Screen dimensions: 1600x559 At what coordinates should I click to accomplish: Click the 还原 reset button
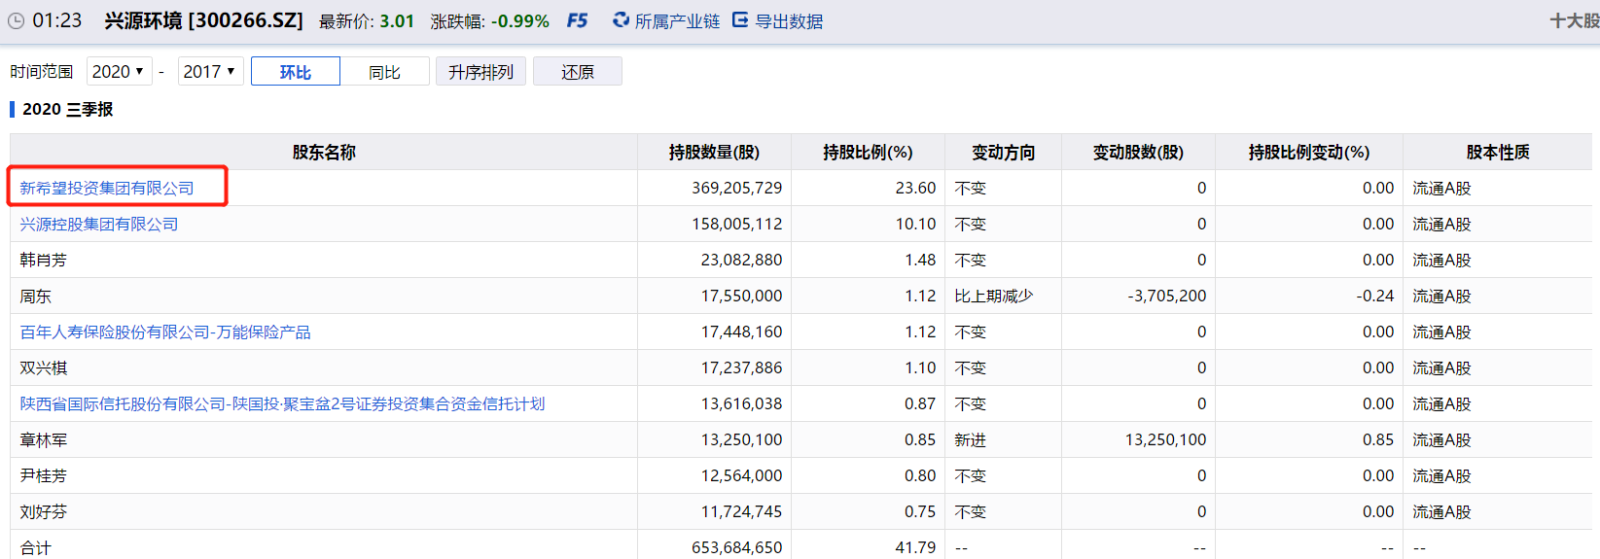578,71
